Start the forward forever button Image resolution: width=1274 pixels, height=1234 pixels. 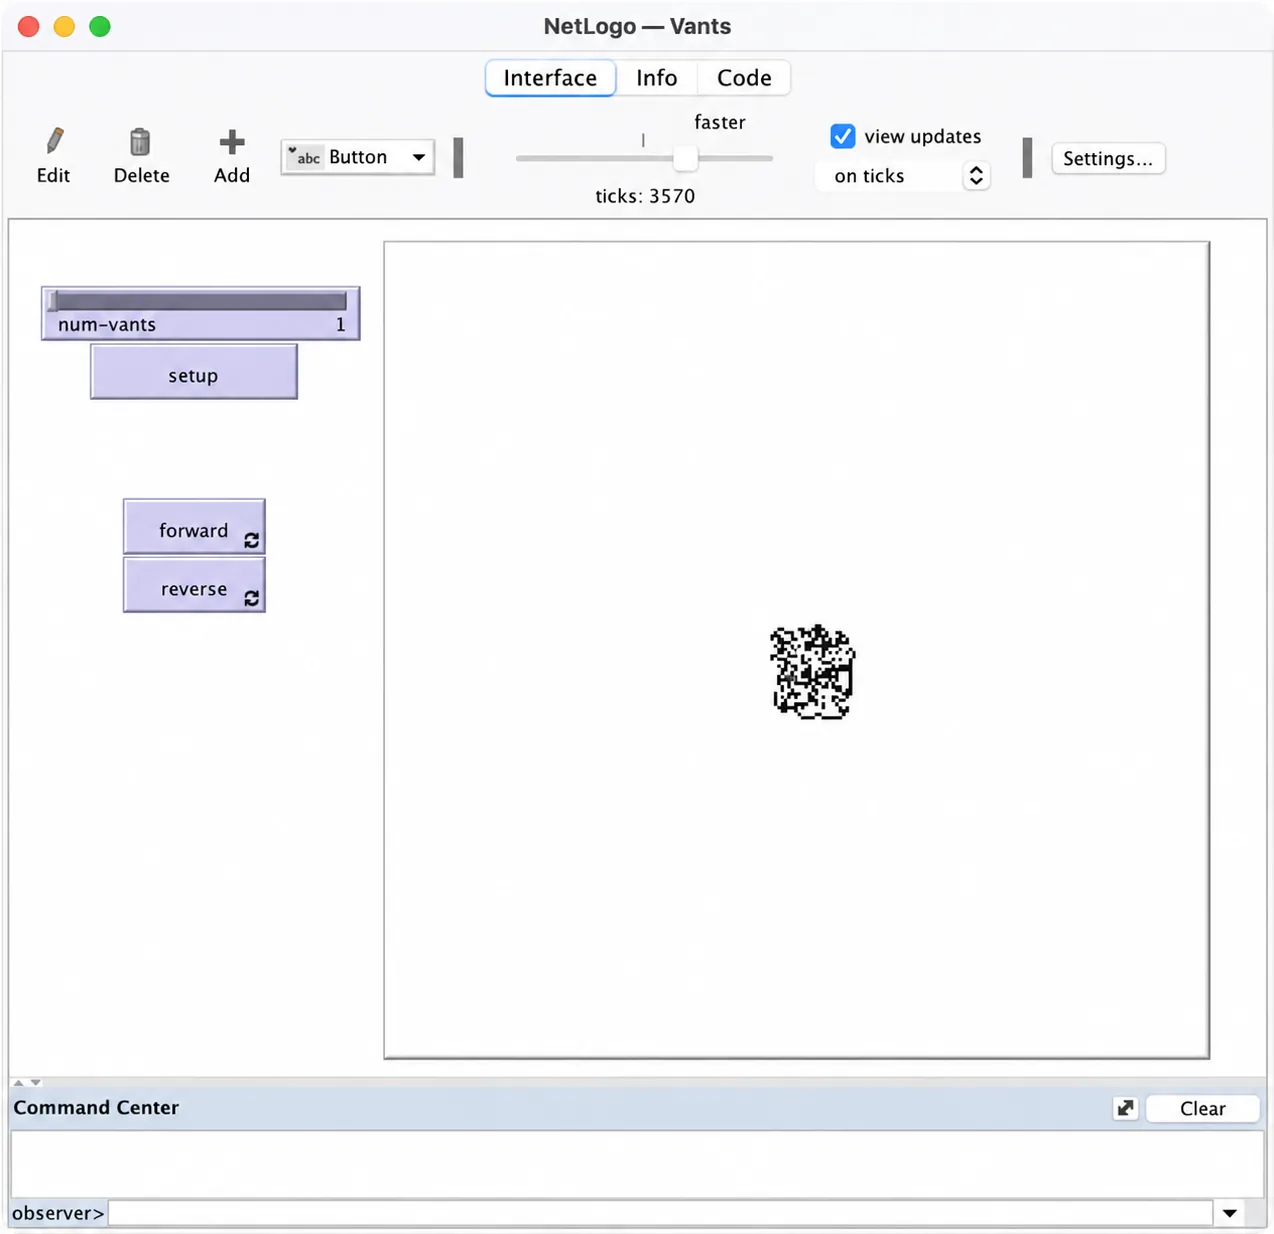coord(194,527)
